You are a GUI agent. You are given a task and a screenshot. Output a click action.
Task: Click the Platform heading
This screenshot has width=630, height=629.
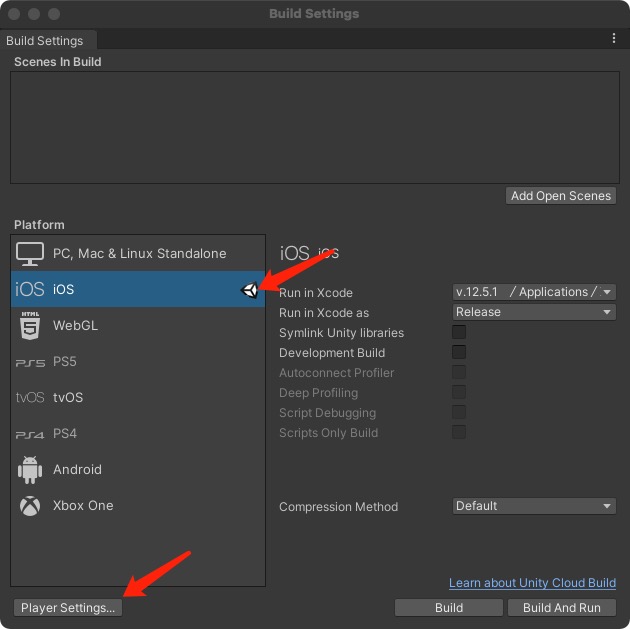point(39,225)
